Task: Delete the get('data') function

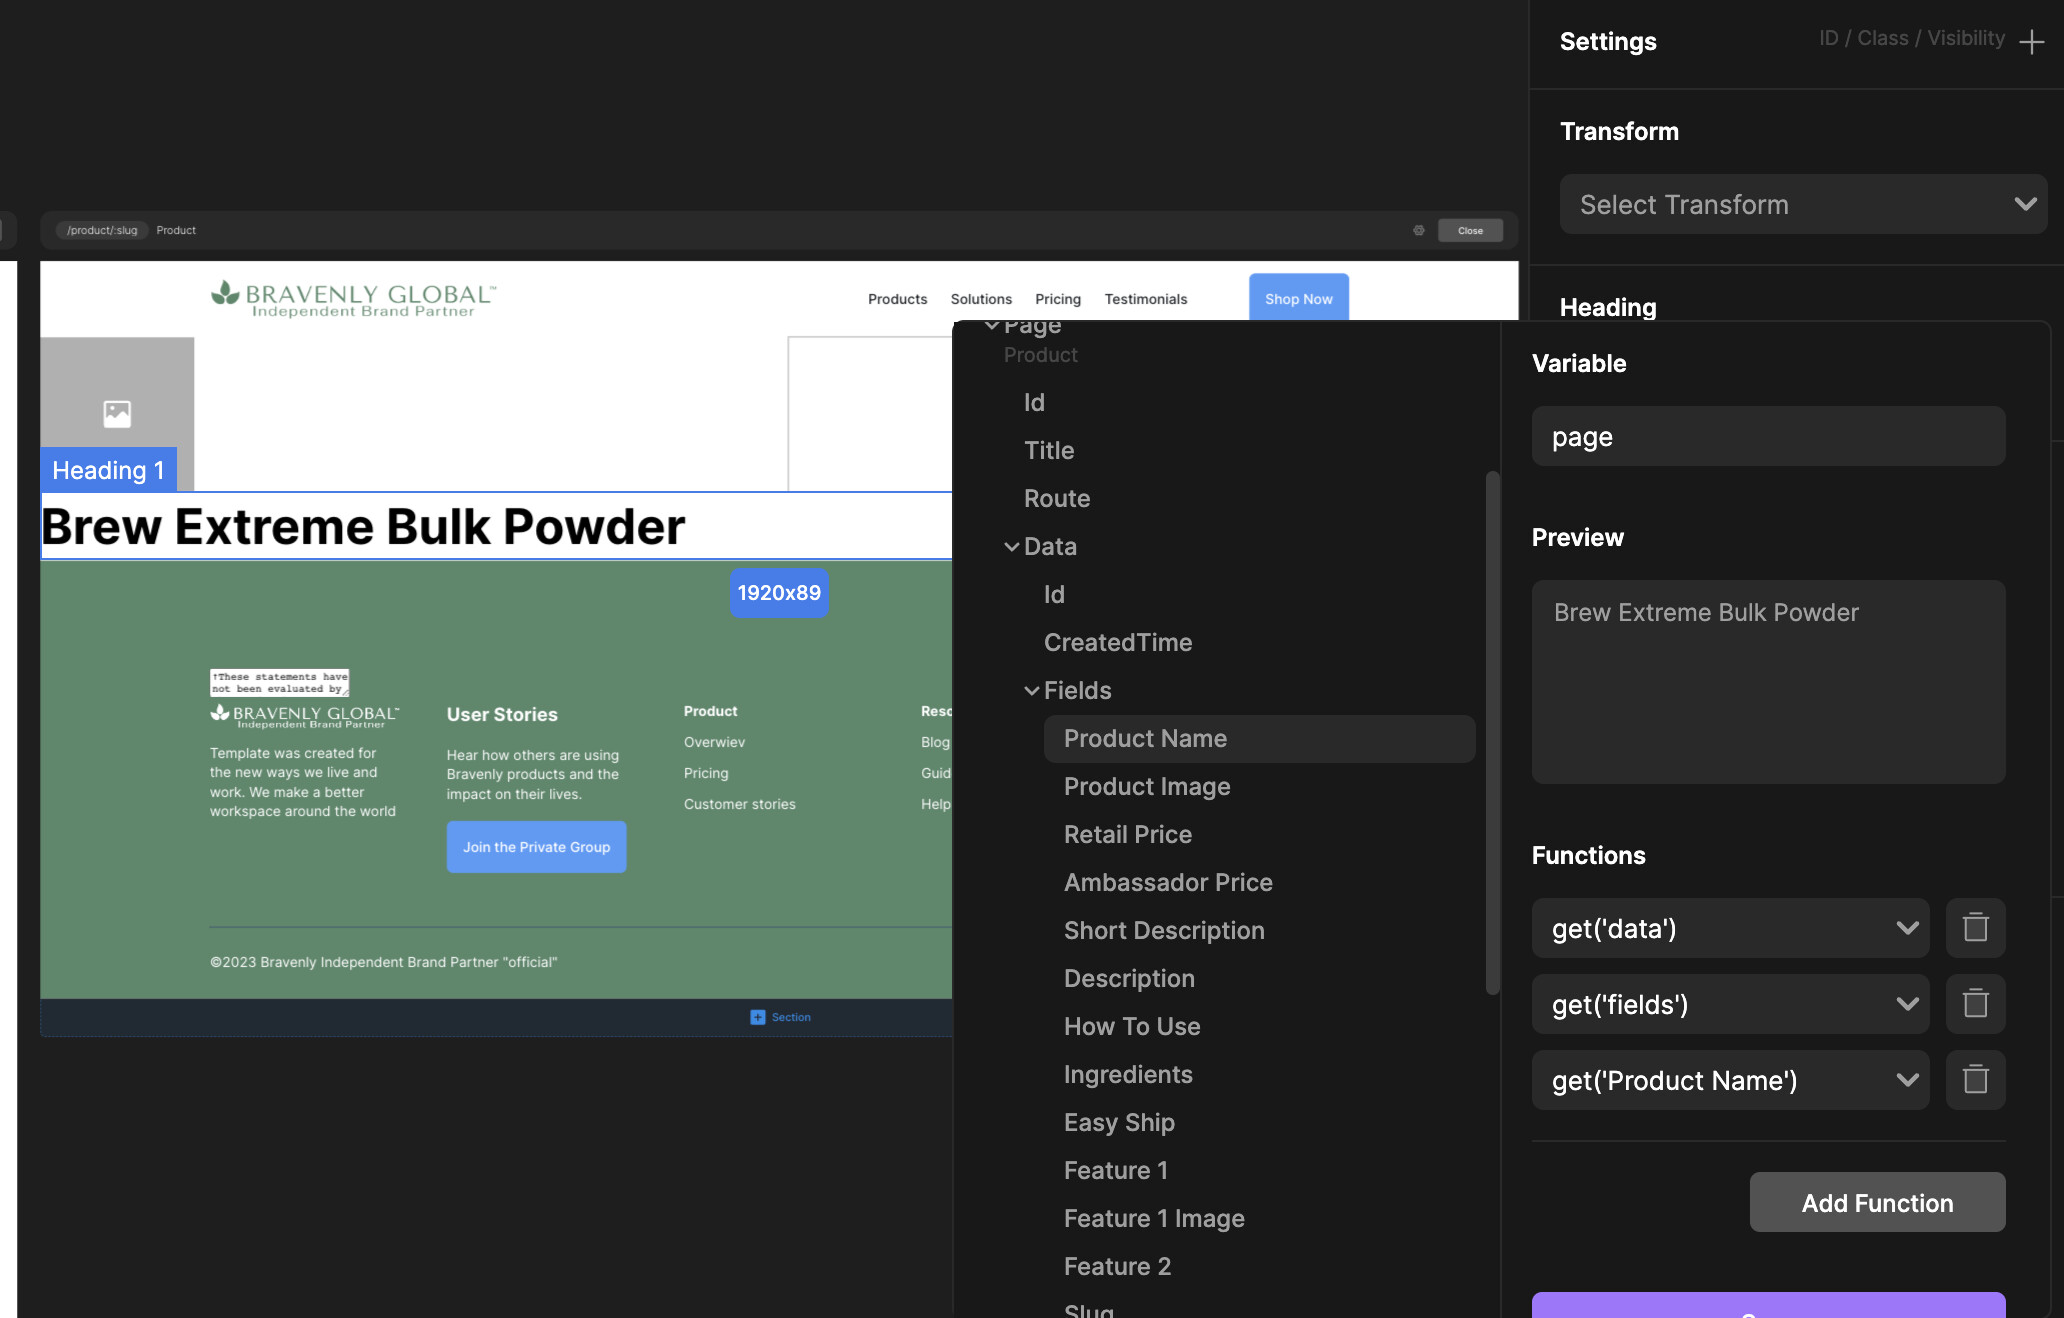Action: click(1975, 928)
